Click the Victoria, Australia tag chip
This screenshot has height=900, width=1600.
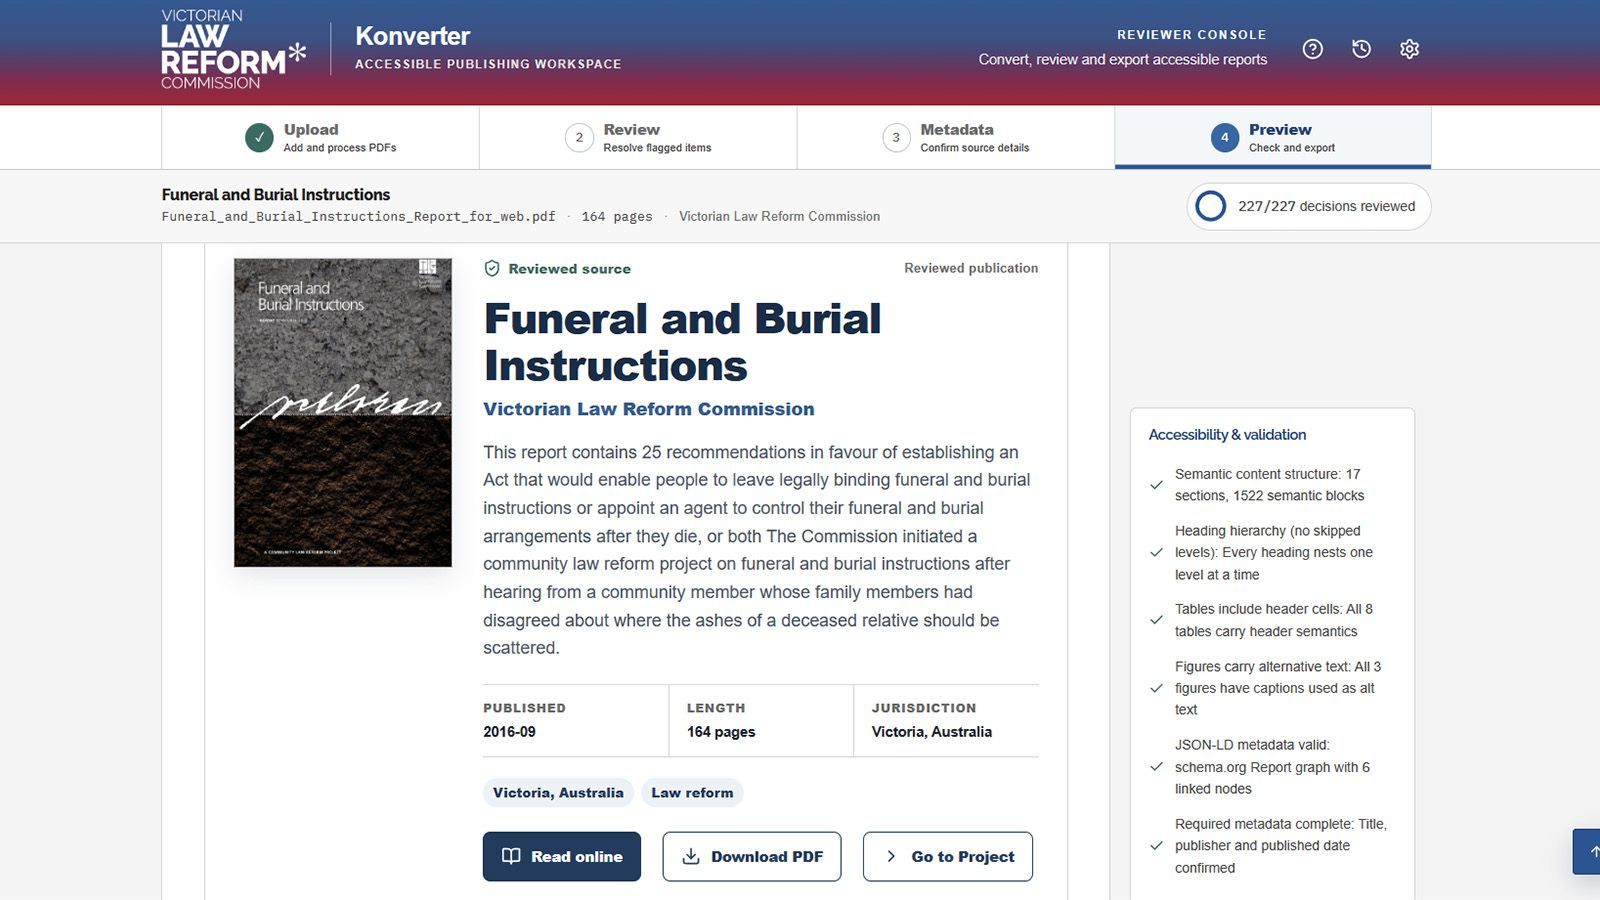click(x=558, y=793)
